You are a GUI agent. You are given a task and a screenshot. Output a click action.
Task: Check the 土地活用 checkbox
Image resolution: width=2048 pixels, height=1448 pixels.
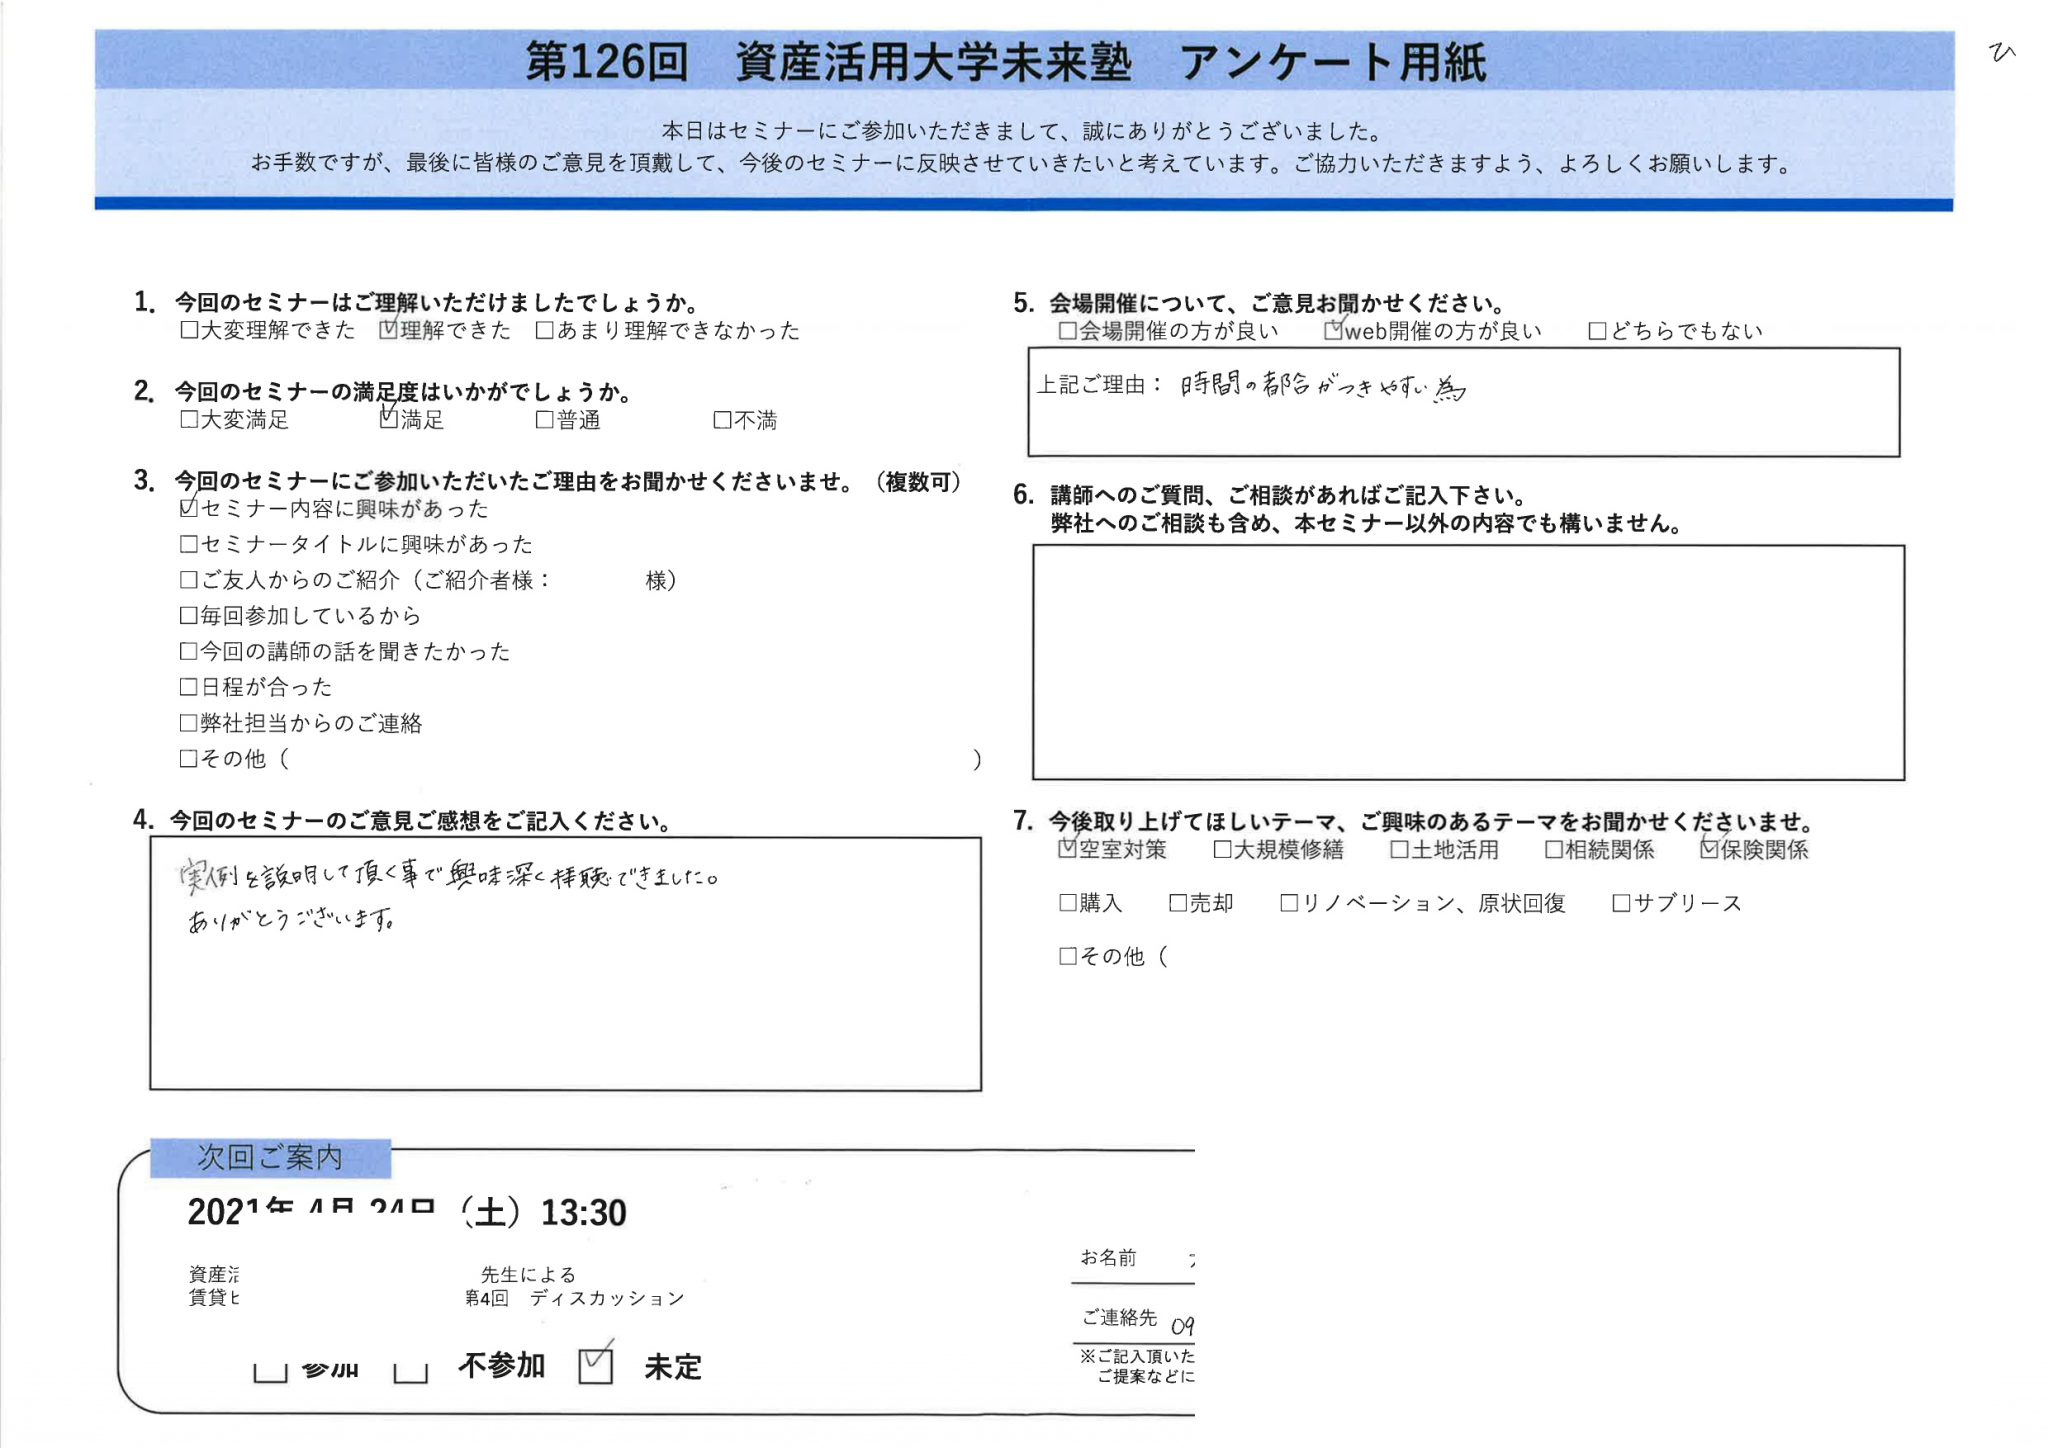pos(1399,849)
